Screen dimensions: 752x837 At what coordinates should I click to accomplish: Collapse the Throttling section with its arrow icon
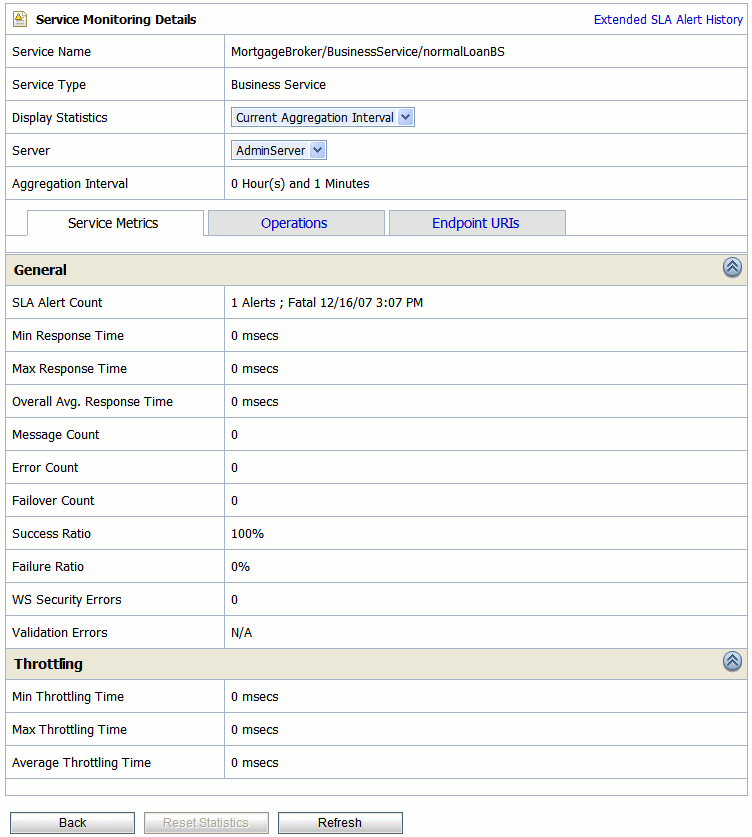pos(732,661)
